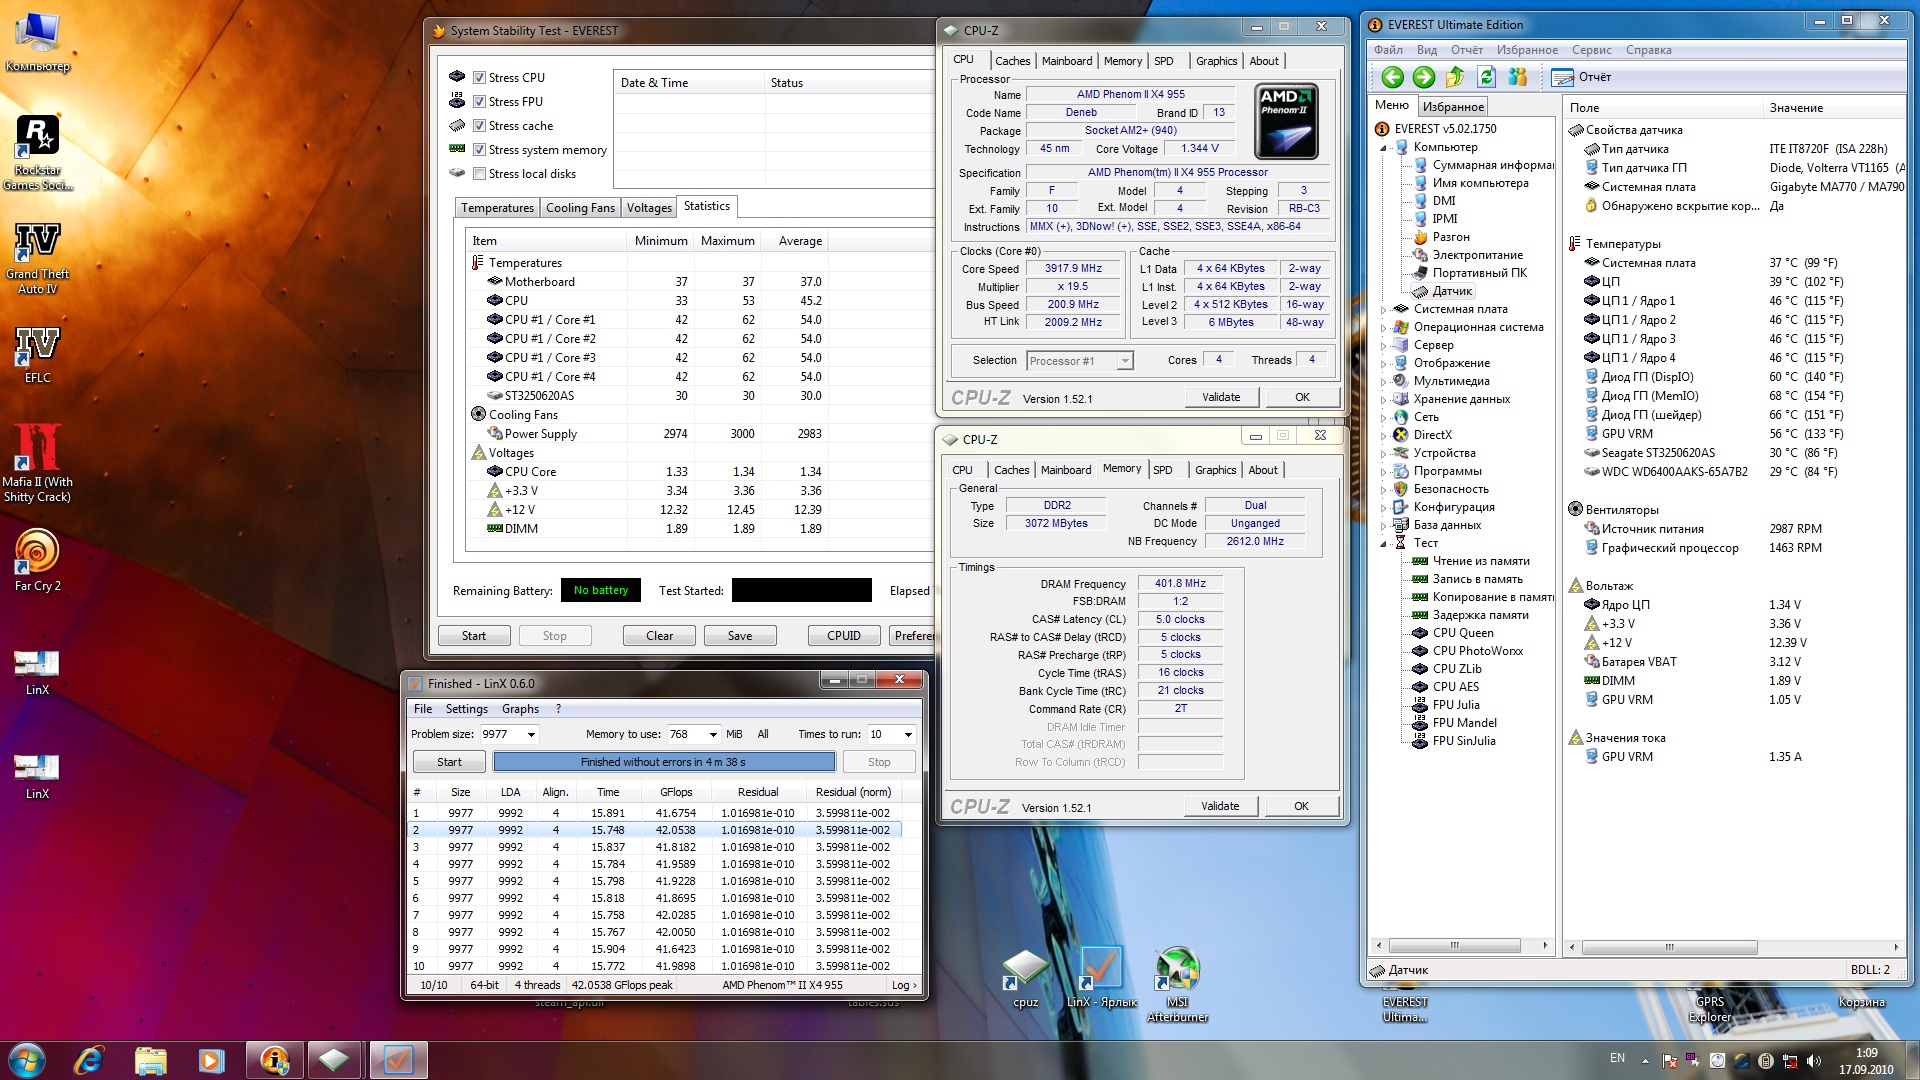Viewport: 1920px width, 1080px height.
Task: Open the Problem size dropdown in LinX
Action: click(x=531, y=734)
